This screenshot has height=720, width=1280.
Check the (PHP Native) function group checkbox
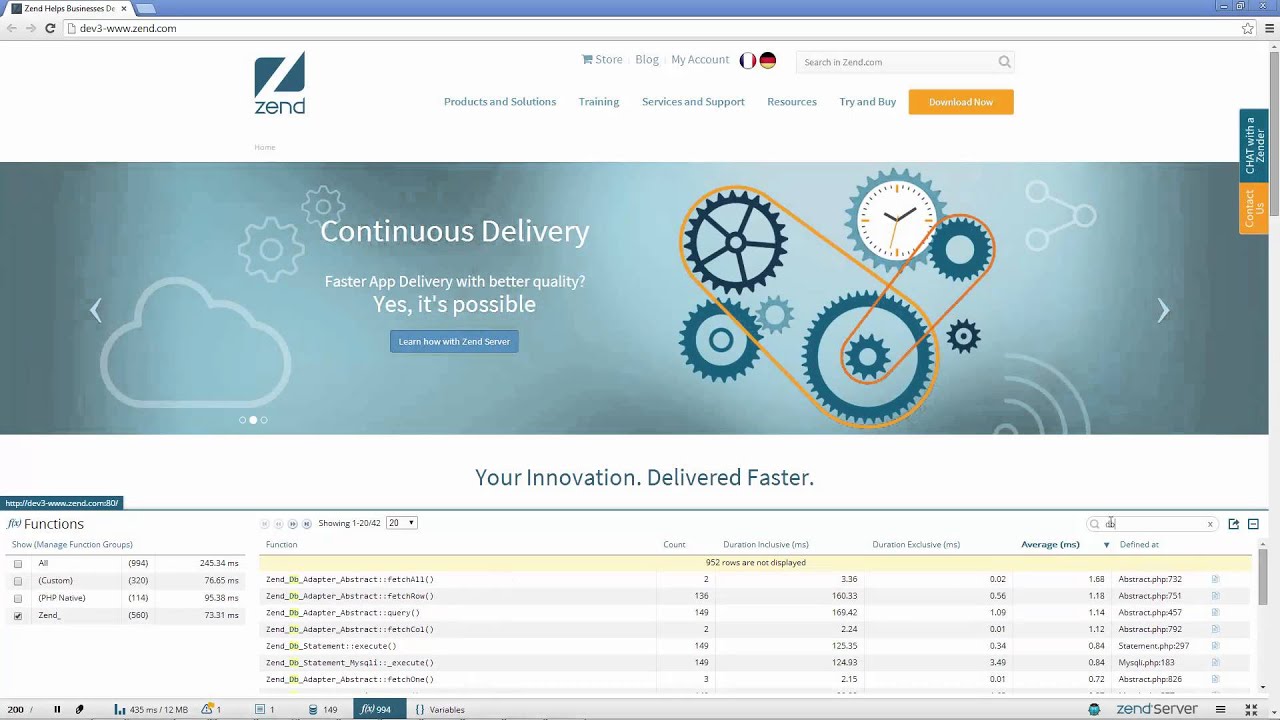[x=17, y=598]
